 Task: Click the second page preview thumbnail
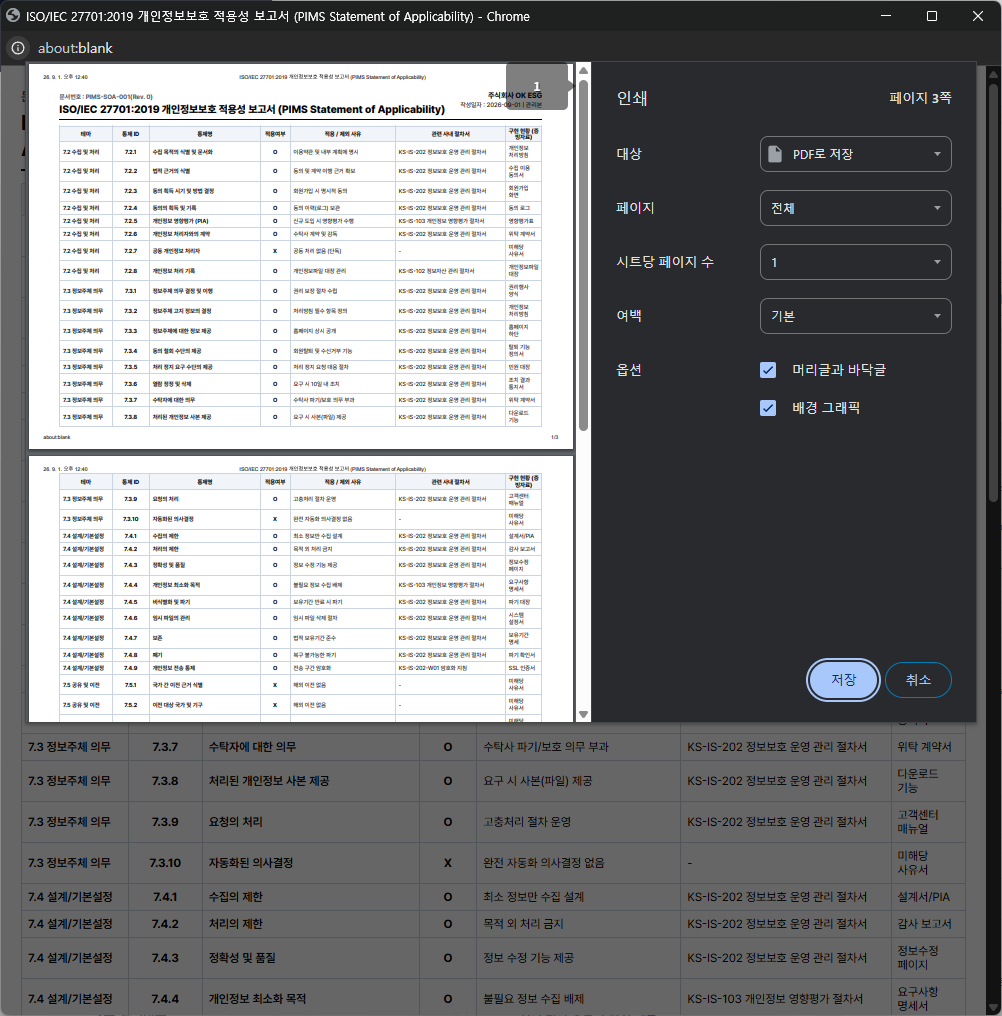point(301,589)
